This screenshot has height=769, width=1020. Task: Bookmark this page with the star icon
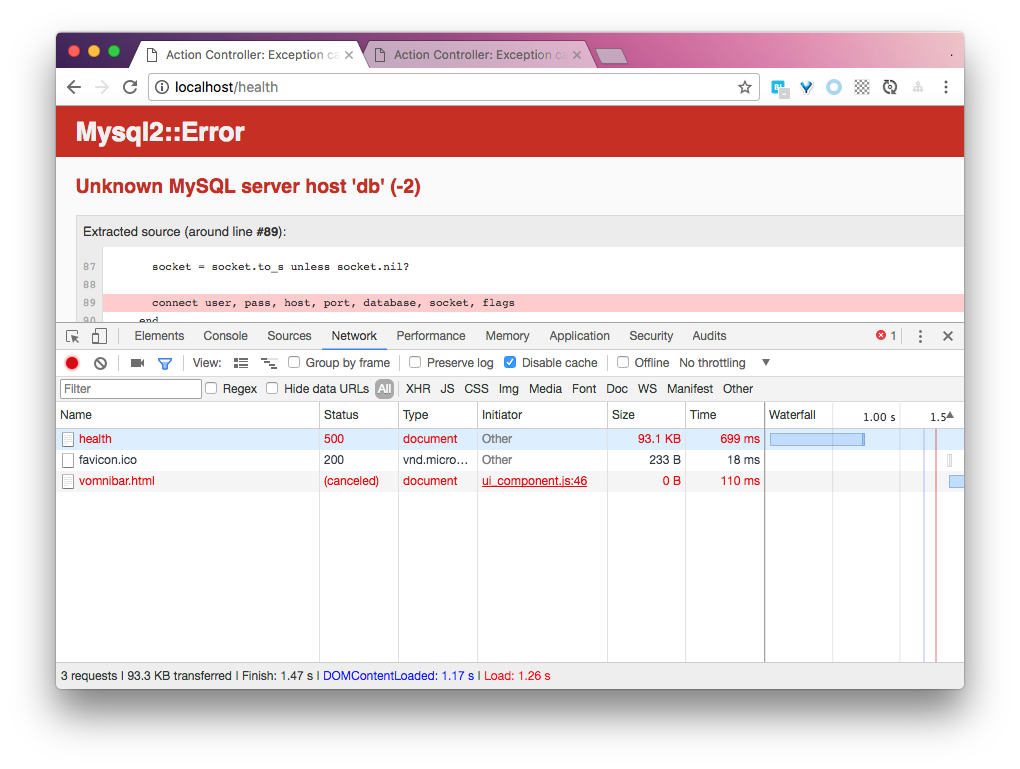tap(745, 87)
